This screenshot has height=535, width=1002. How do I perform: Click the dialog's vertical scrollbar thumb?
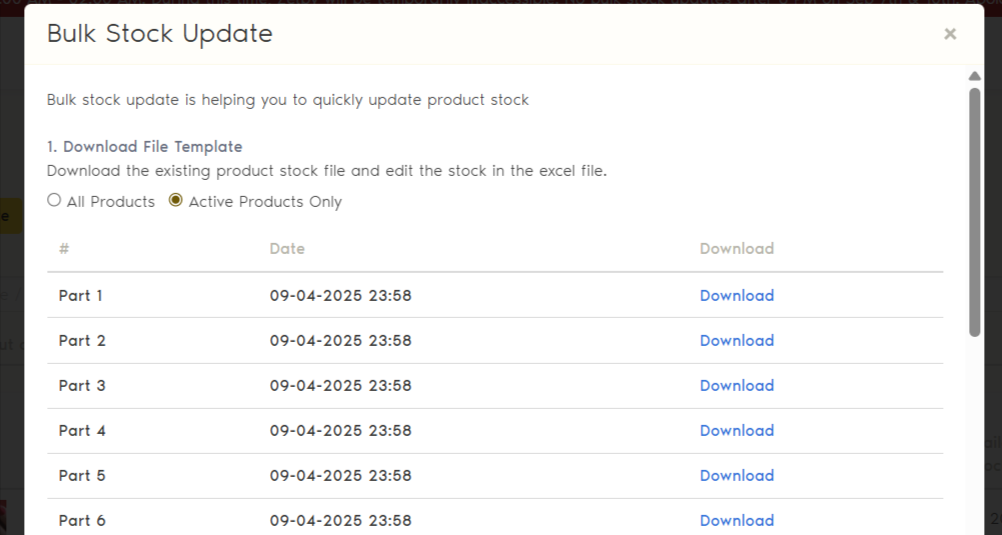(x=975, y=210)
